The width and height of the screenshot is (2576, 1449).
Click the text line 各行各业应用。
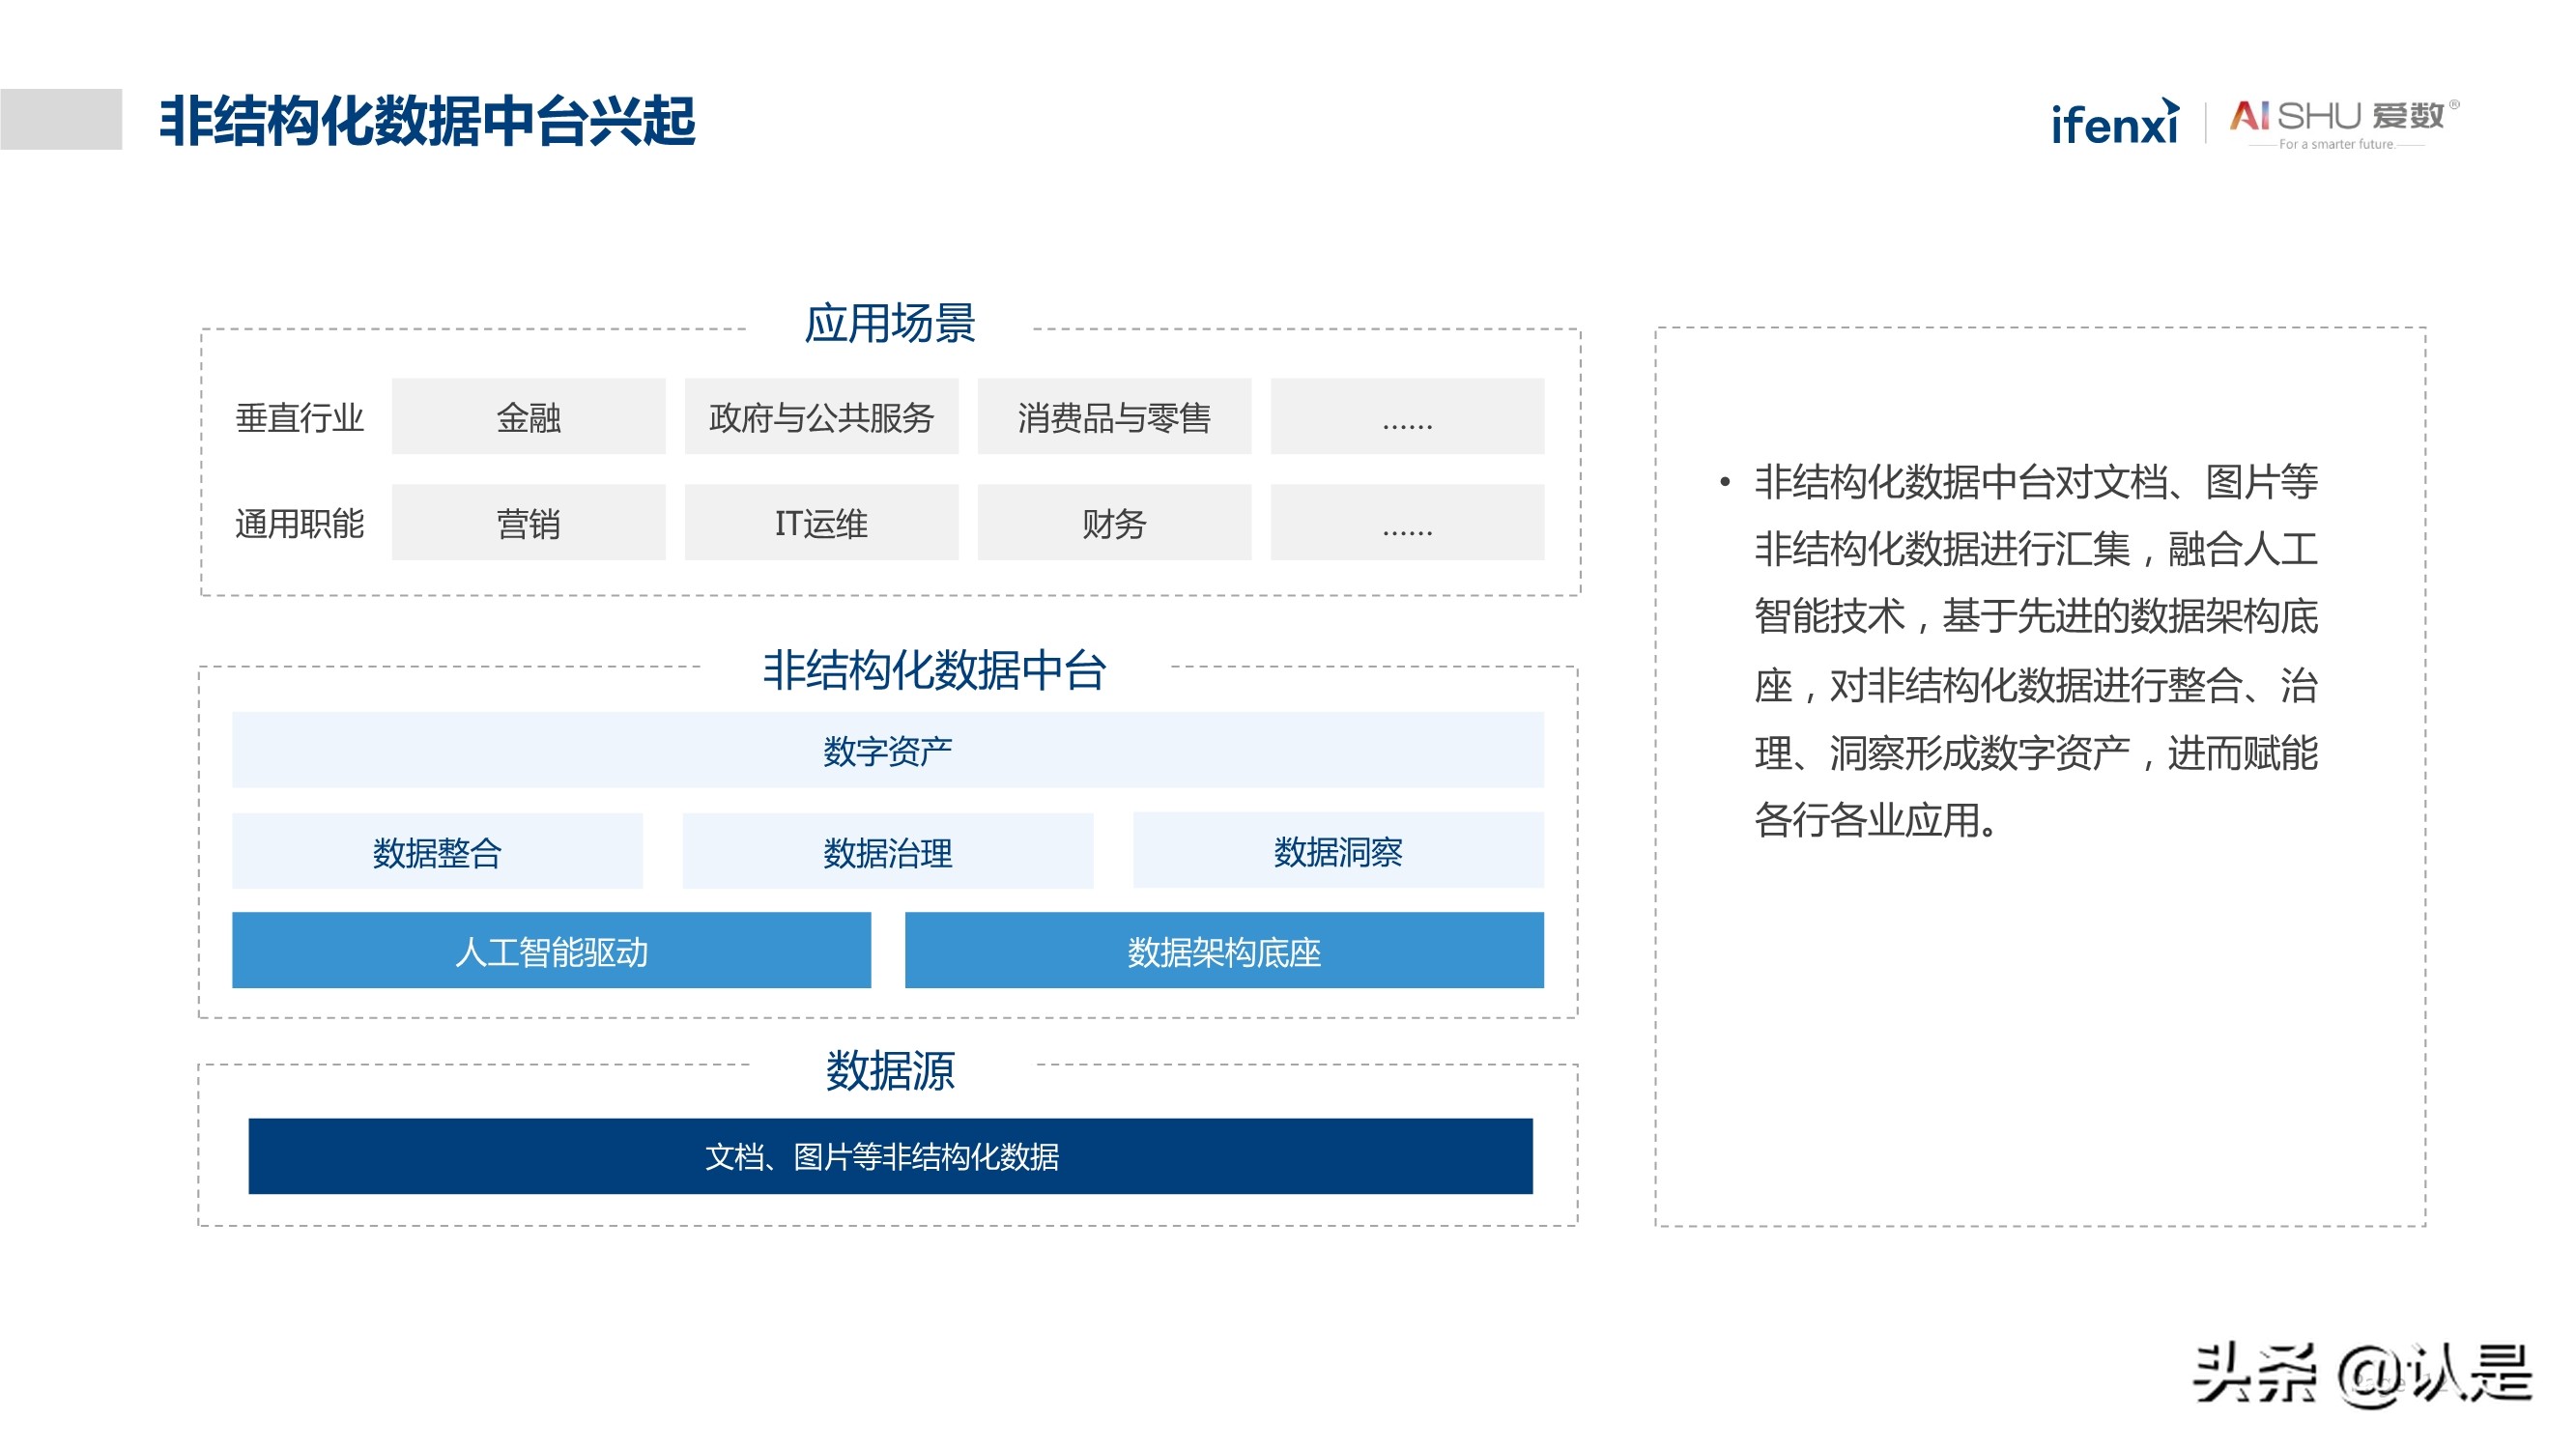coord(1876,820)
